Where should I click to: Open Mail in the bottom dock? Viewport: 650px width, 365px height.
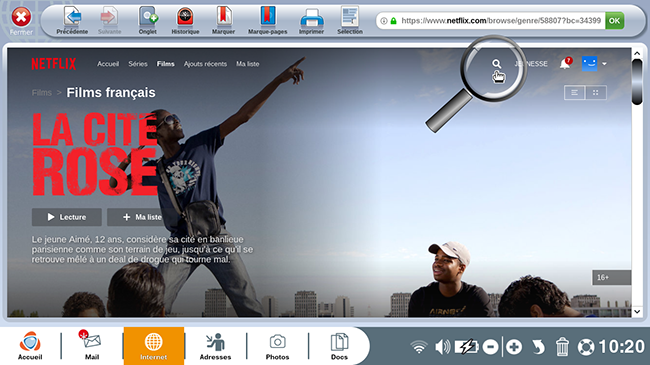(92, 346)
